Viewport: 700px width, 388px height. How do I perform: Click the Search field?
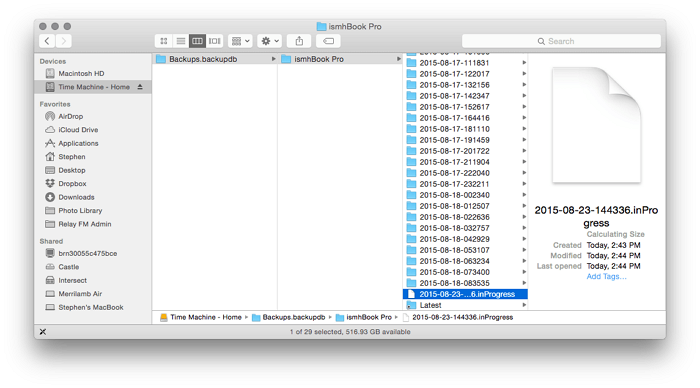pyautogui.click(x=561, y=41)
